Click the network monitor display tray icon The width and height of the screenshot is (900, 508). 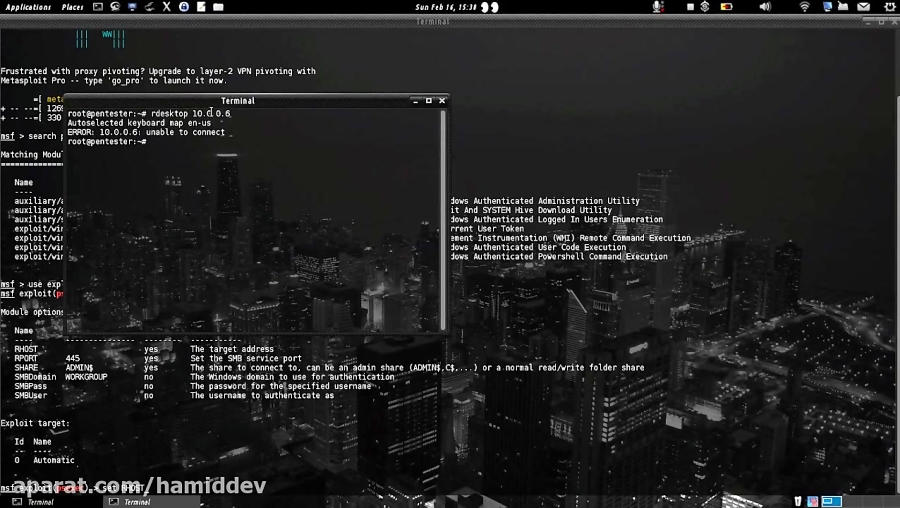827,7
